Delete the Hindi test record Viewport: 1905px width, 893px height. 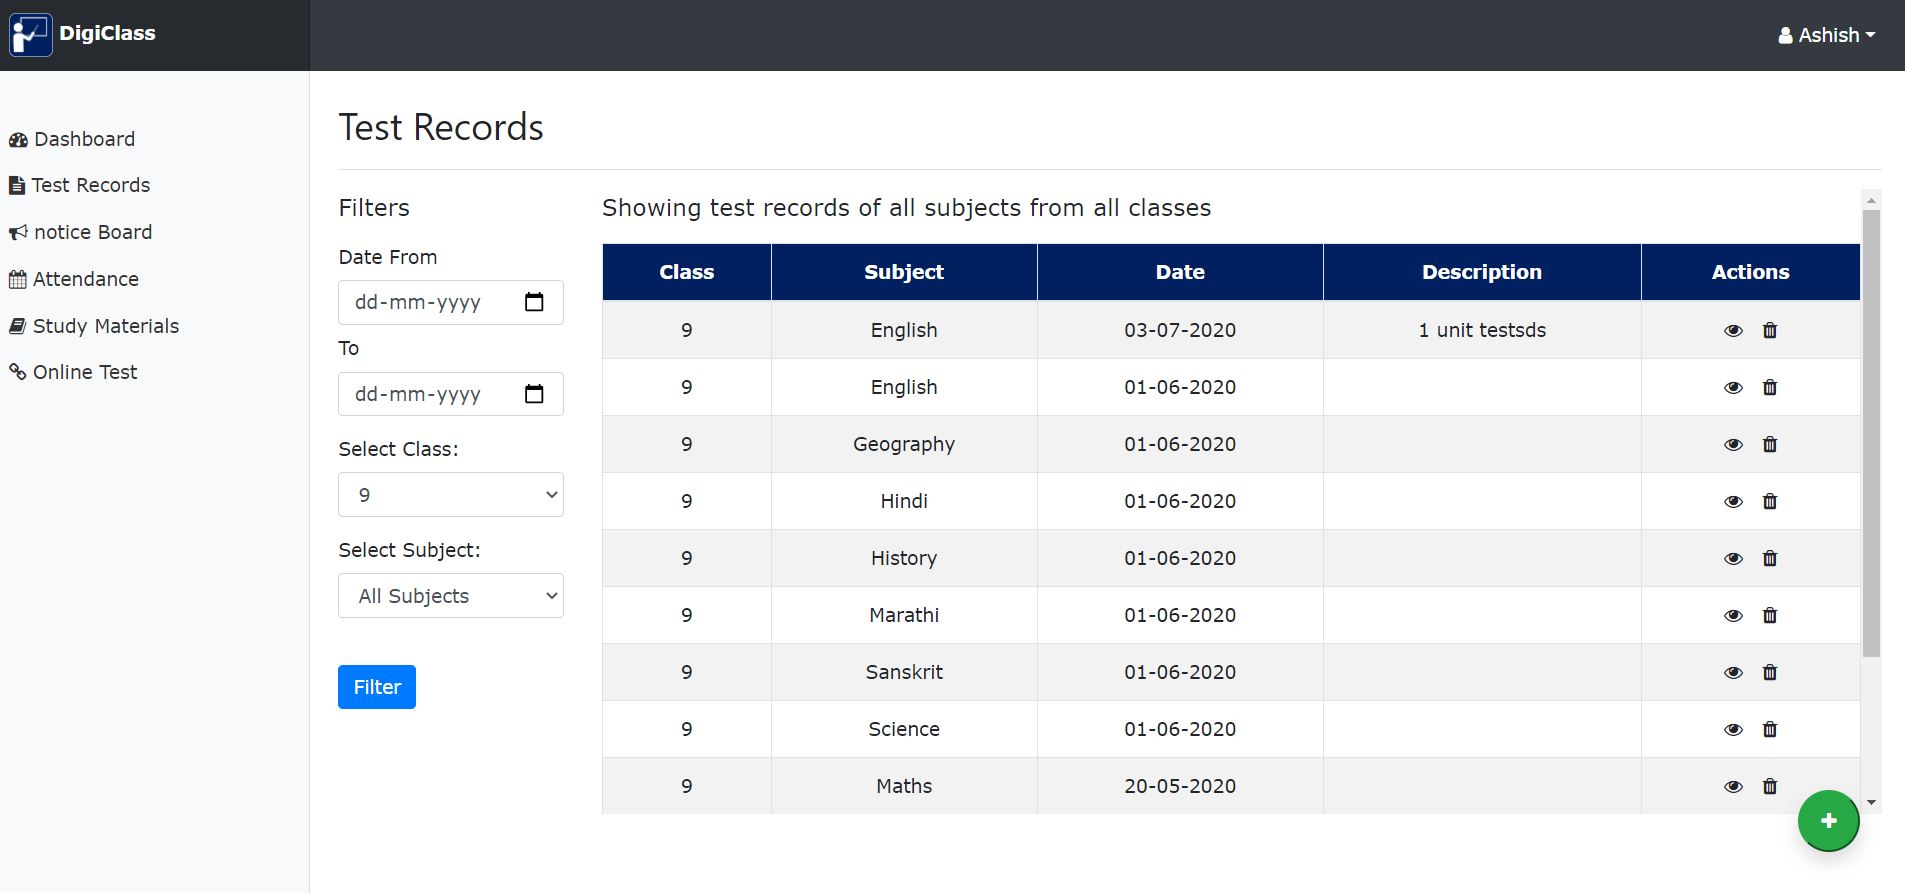[1769, 502]
